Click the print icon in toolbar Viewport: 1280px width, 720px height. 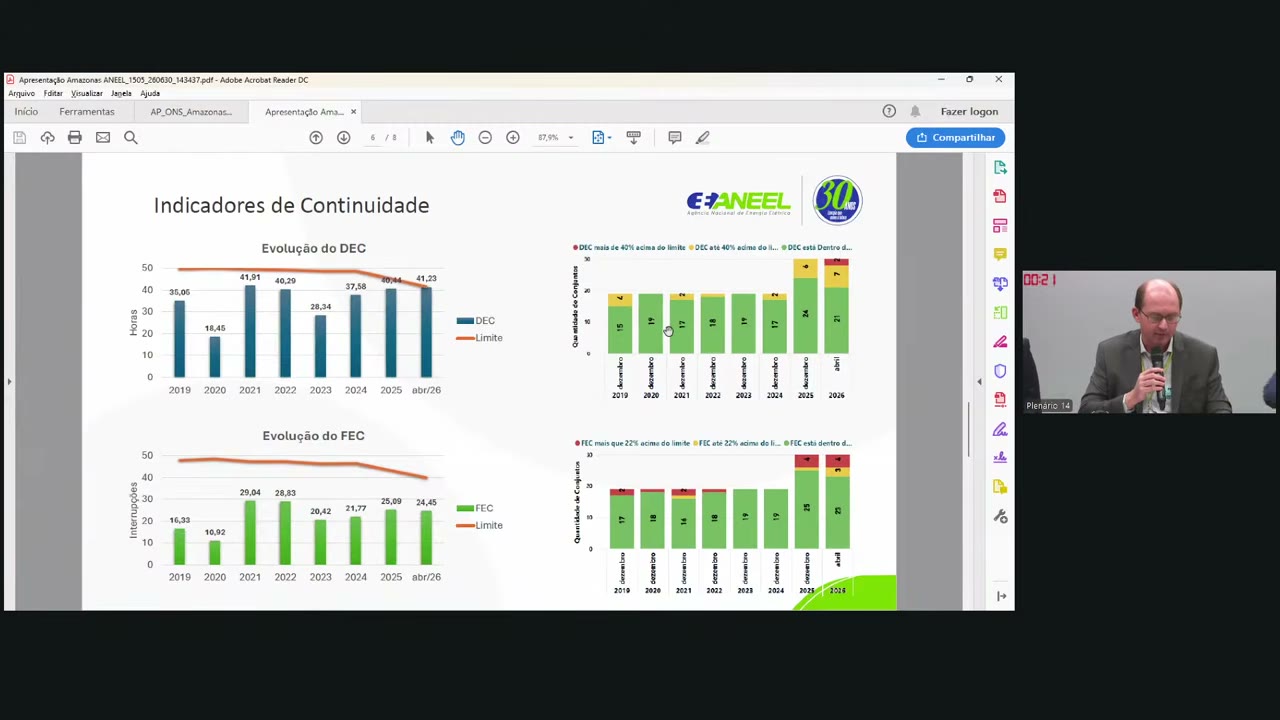(75, 137)
